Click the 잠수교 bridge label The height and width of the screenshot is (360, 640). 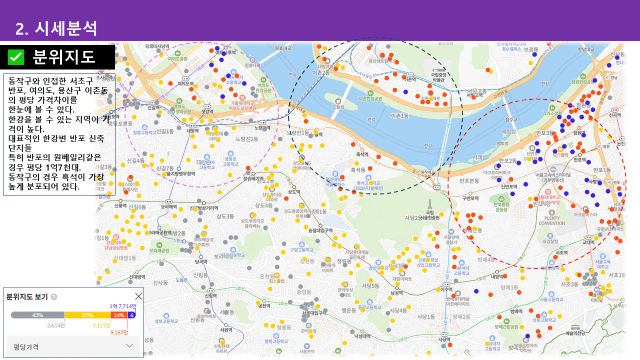[511, 120]
